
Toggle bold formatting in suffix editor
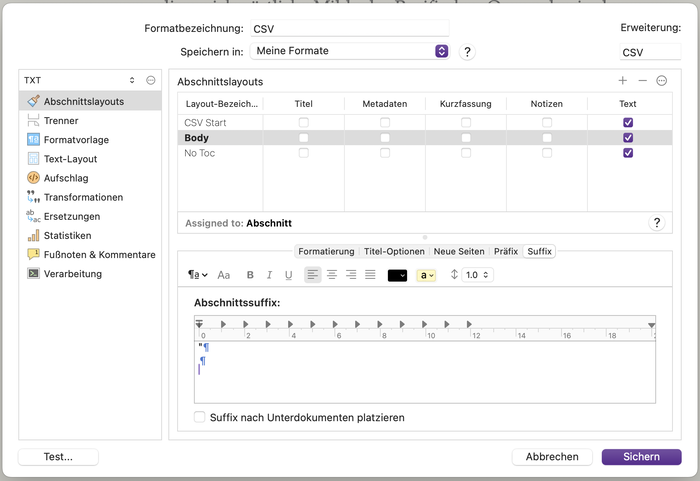point(250,275)
